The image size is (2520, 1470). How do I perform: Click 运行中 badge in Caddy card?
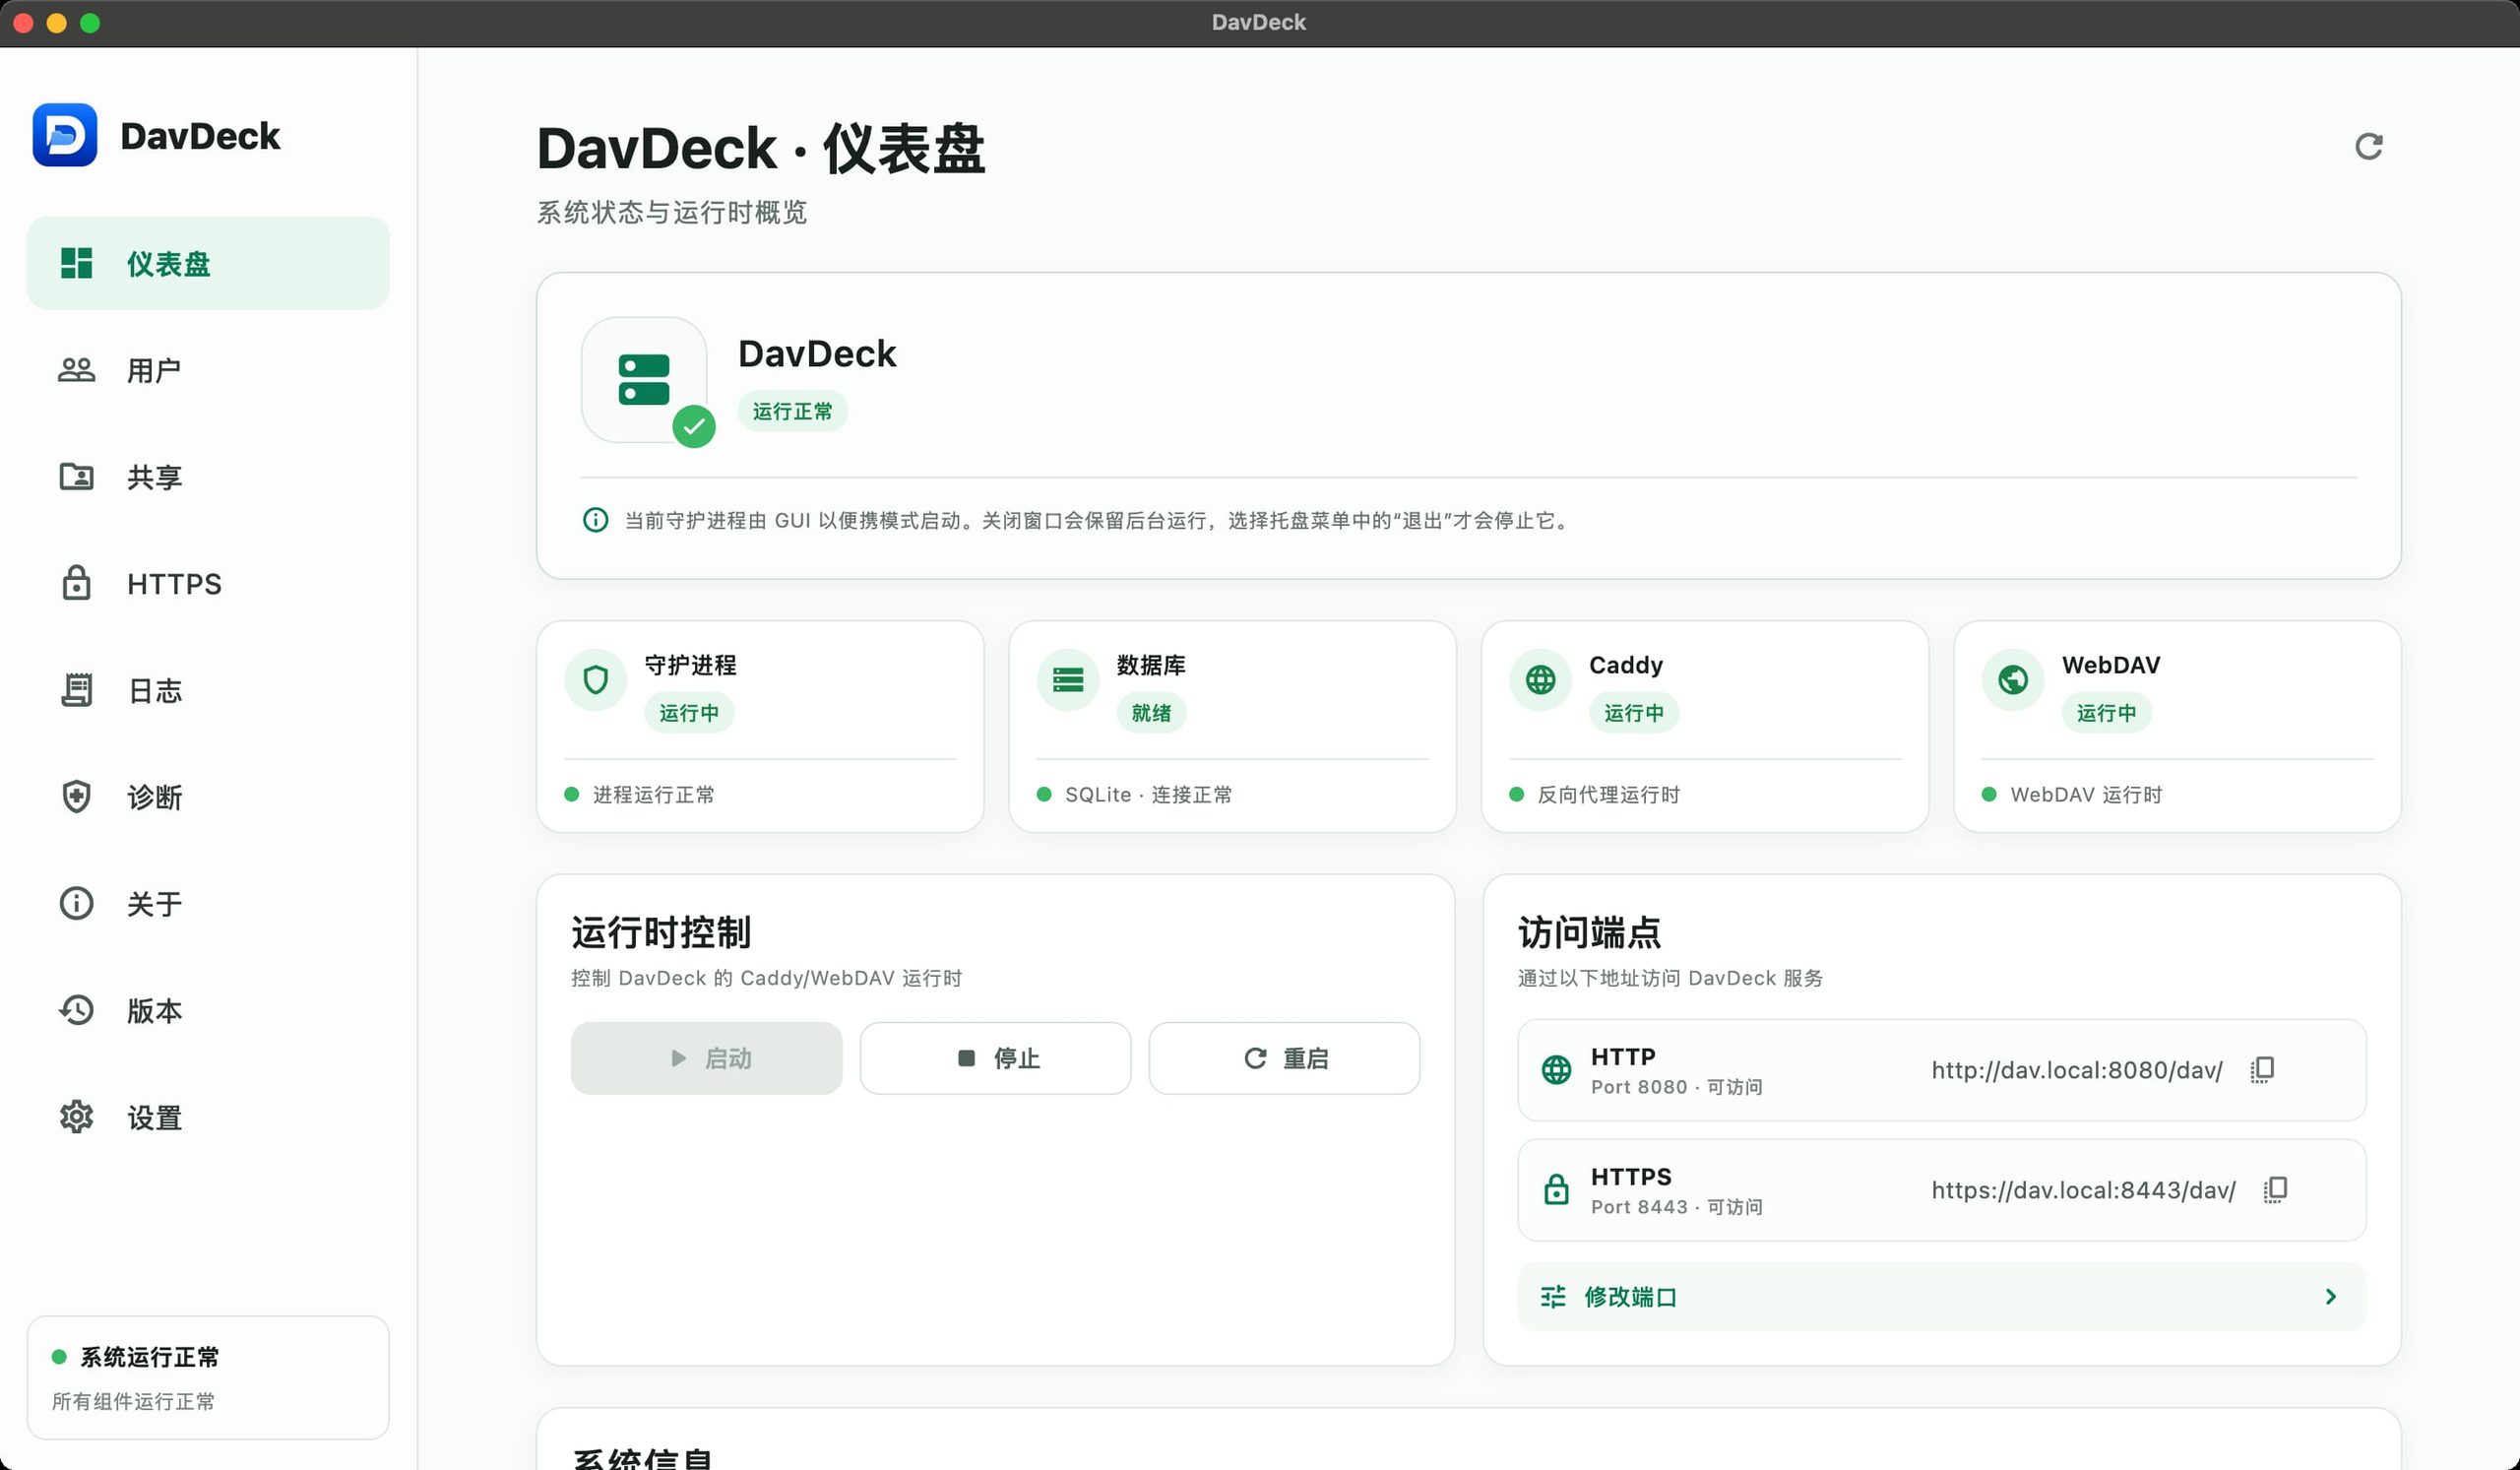click(1634, 713)
